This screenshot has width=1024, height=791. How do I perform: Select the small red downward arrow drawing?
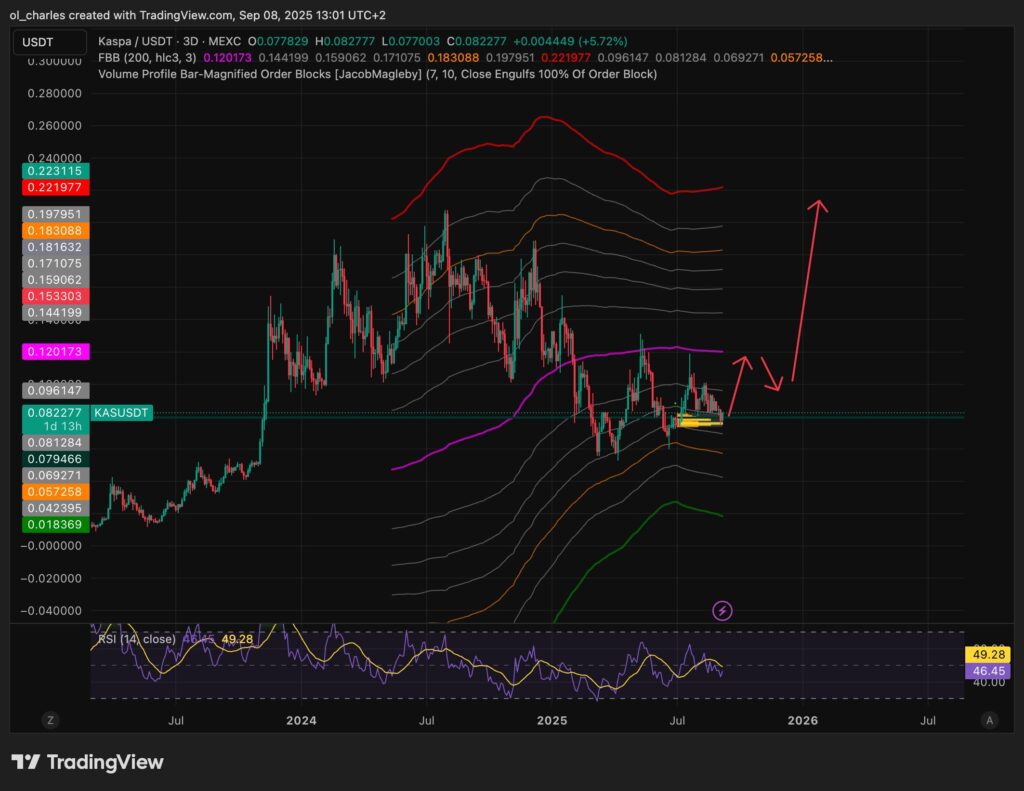[771, 375]
